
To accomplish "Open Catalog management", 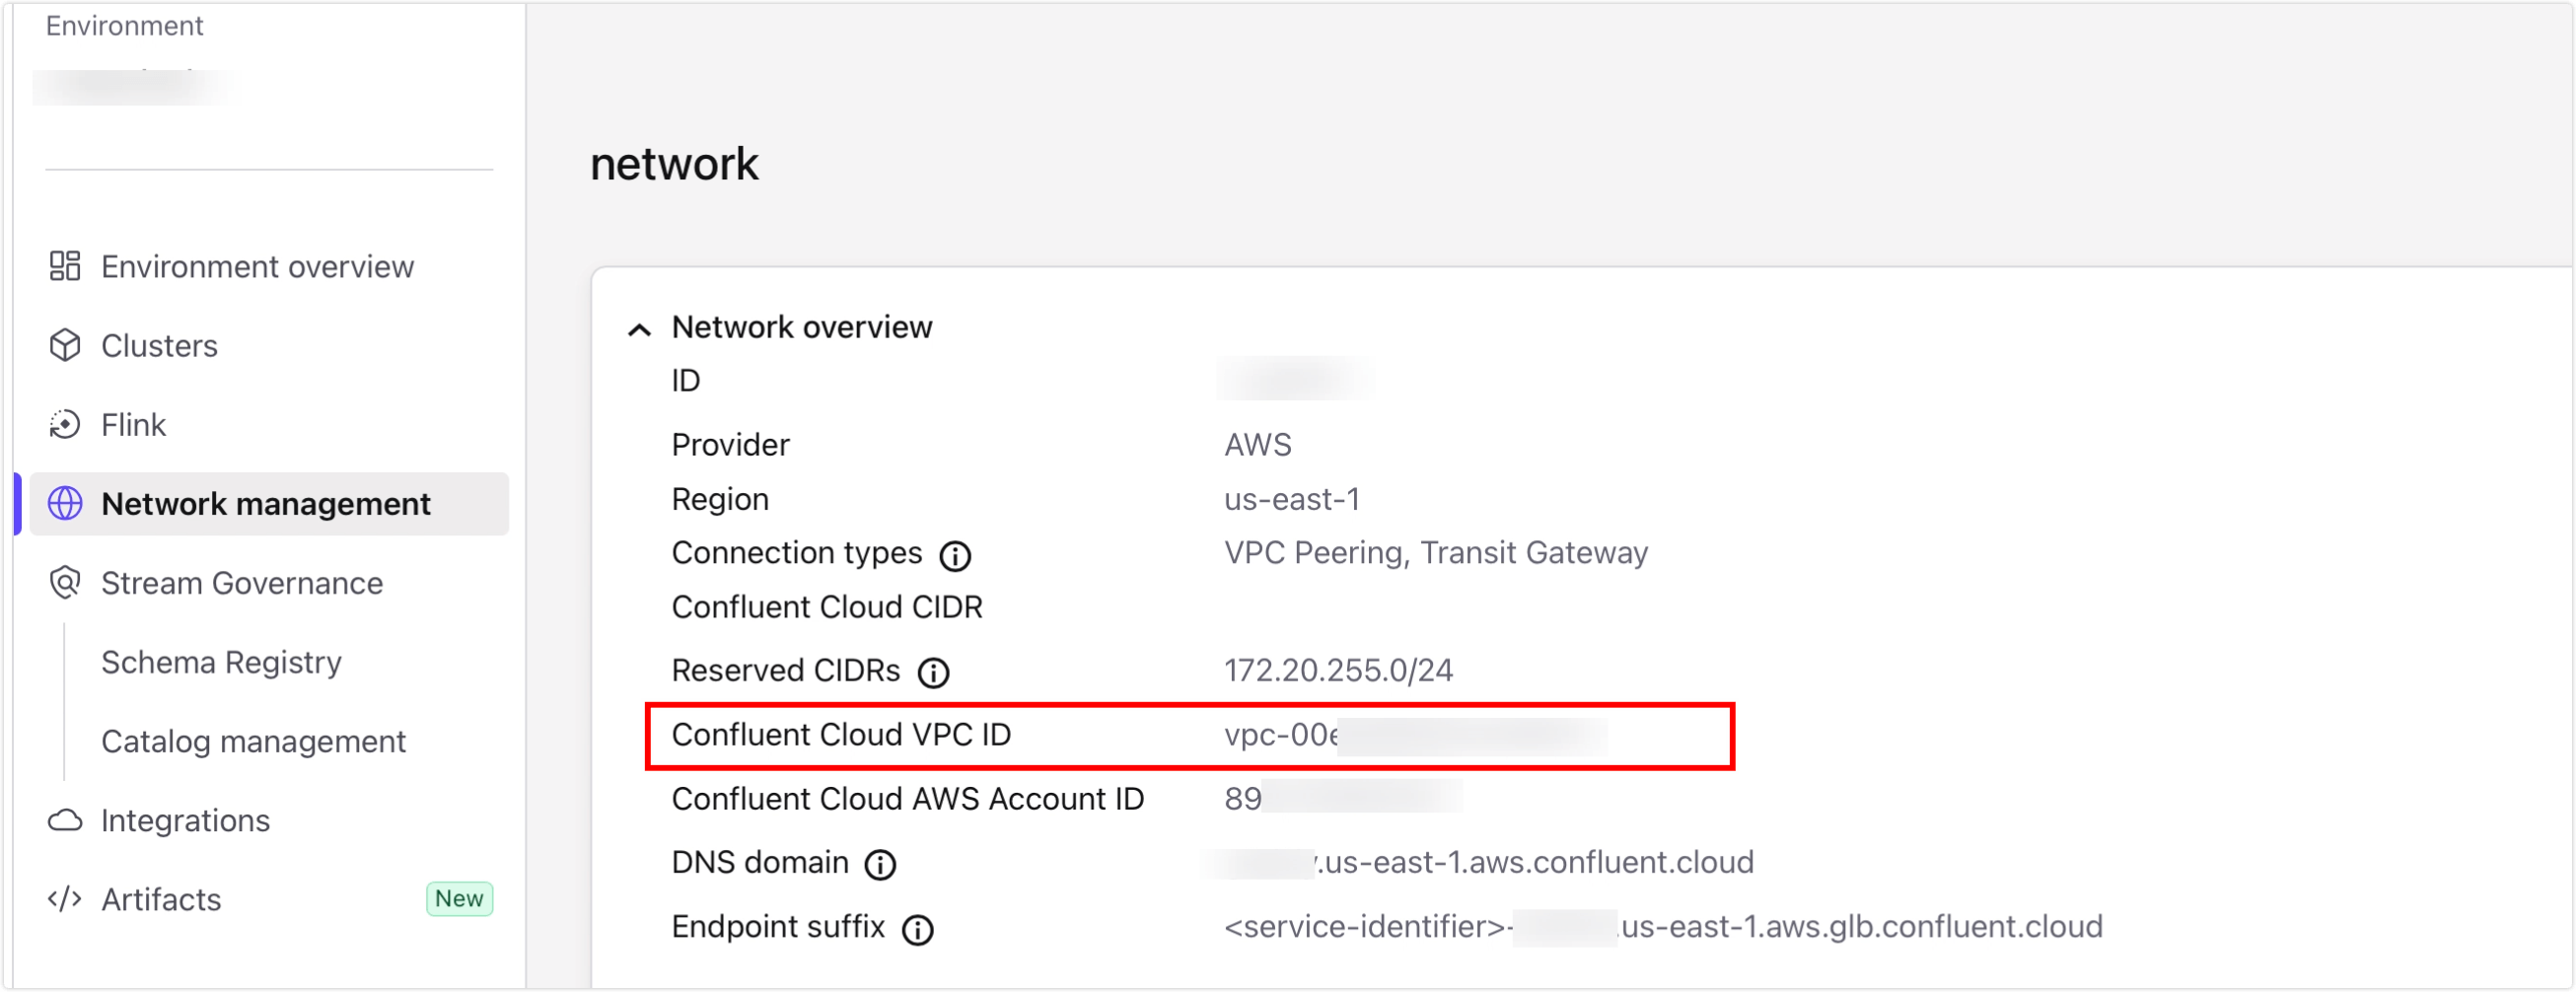I will pyautogui.click(x=252, y=741).
